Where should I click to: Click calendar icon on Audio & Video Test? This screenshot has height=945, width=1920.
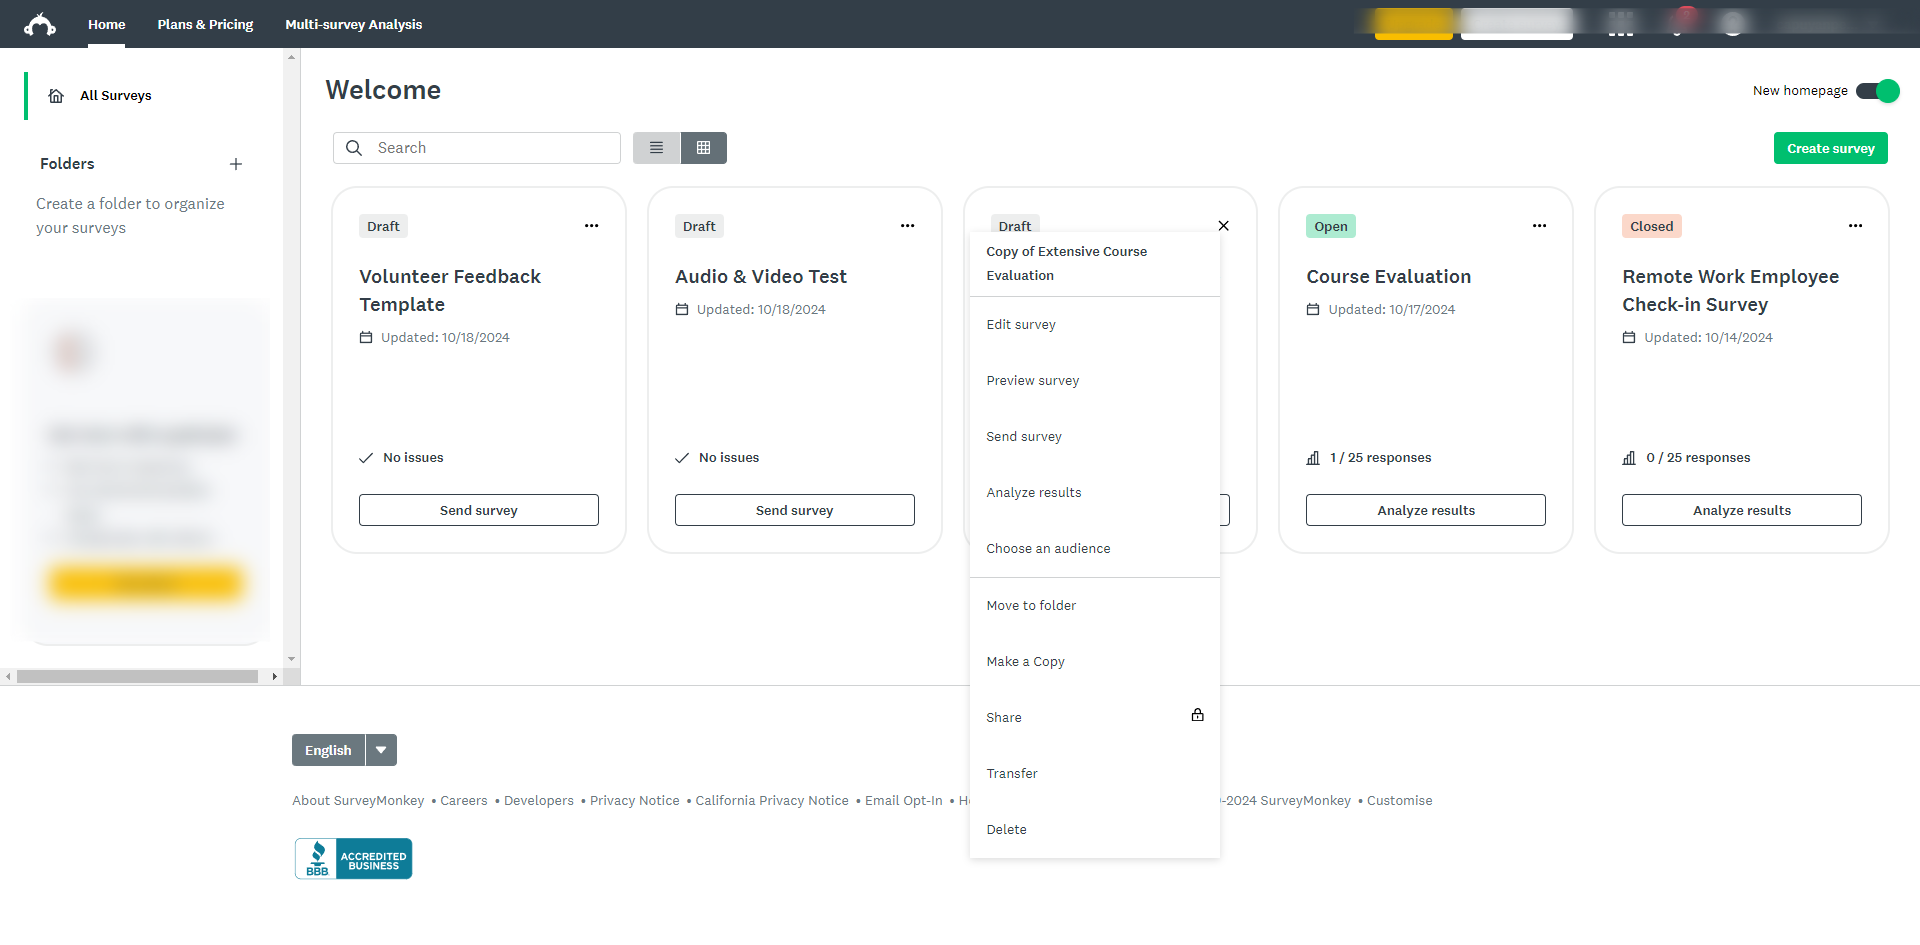click(x=682, y=310)
